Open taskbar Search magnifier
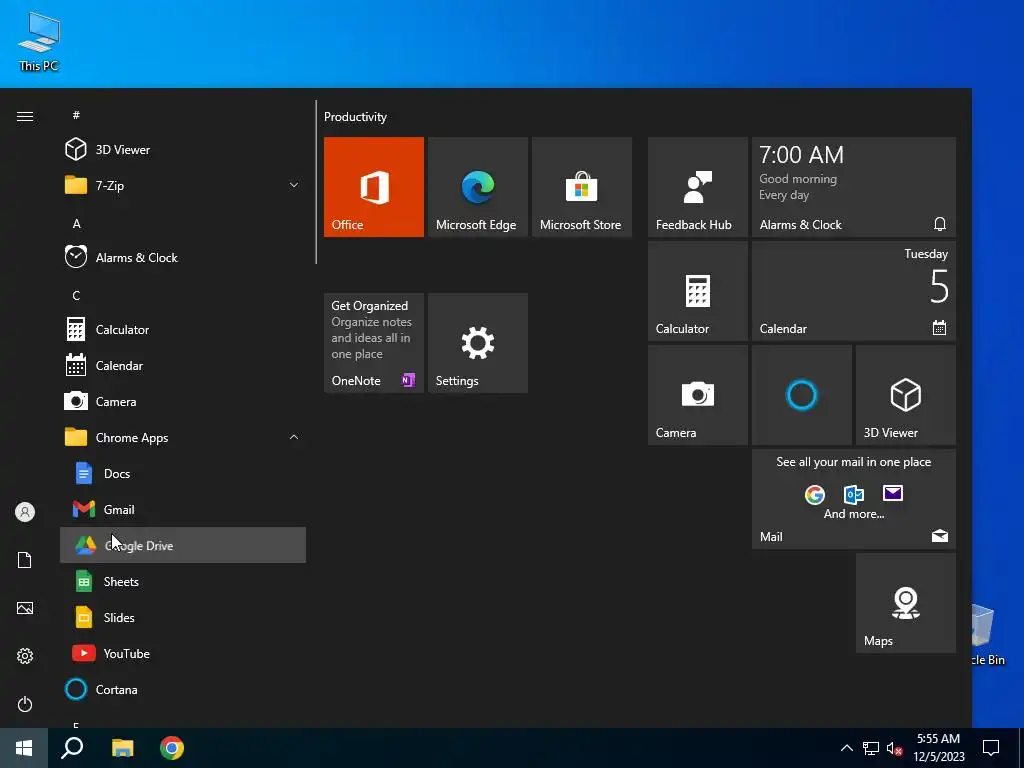 pos(72,748)
